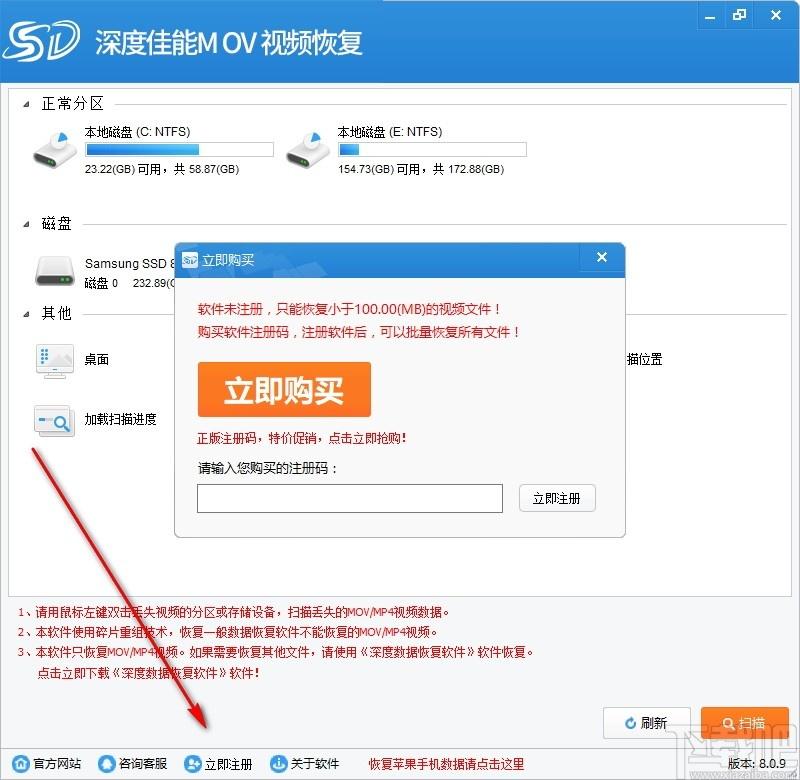Click the C: drive usage bar

click(180, 149)
